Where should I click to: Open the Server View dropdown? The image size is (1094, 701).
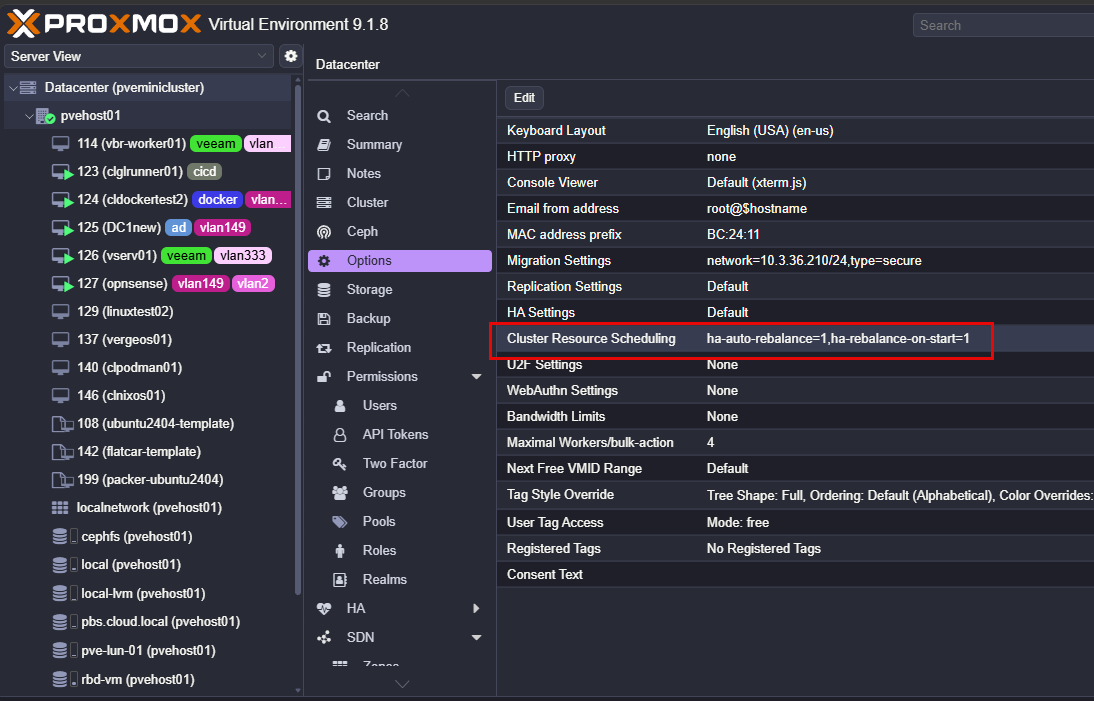pos(139,56)
